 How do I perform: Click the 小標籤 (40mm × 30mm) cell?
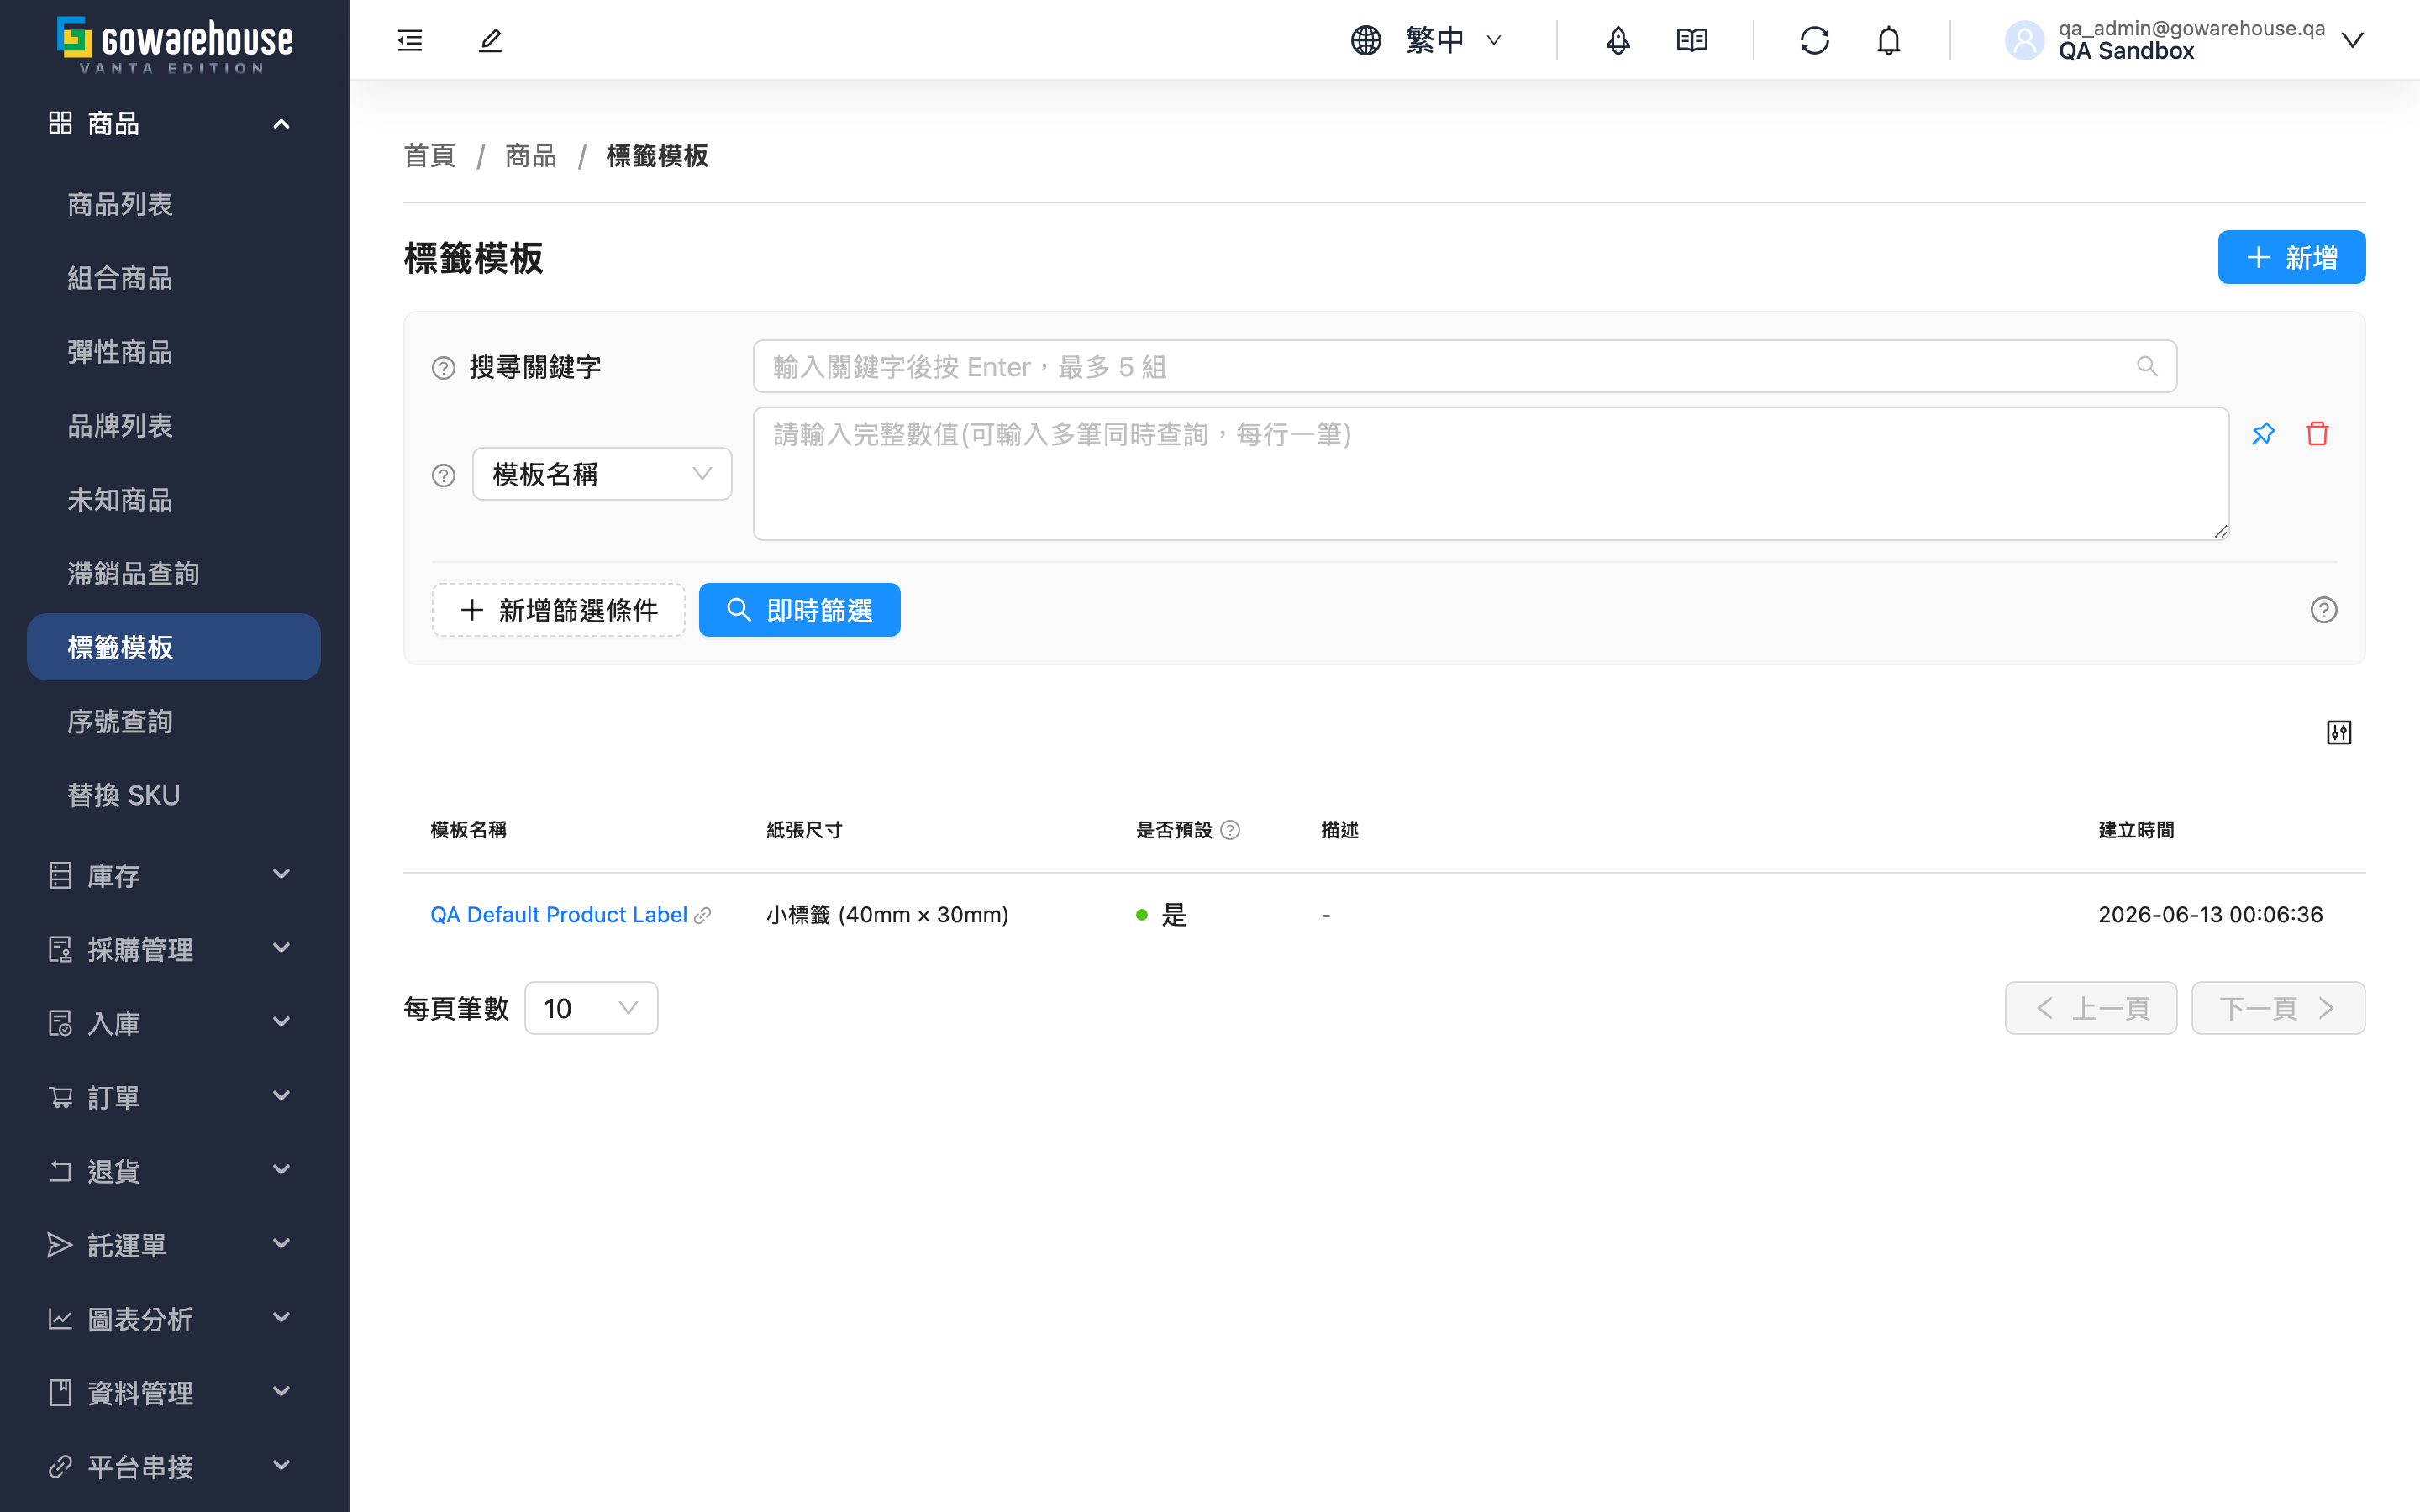[x=887, y=915]
